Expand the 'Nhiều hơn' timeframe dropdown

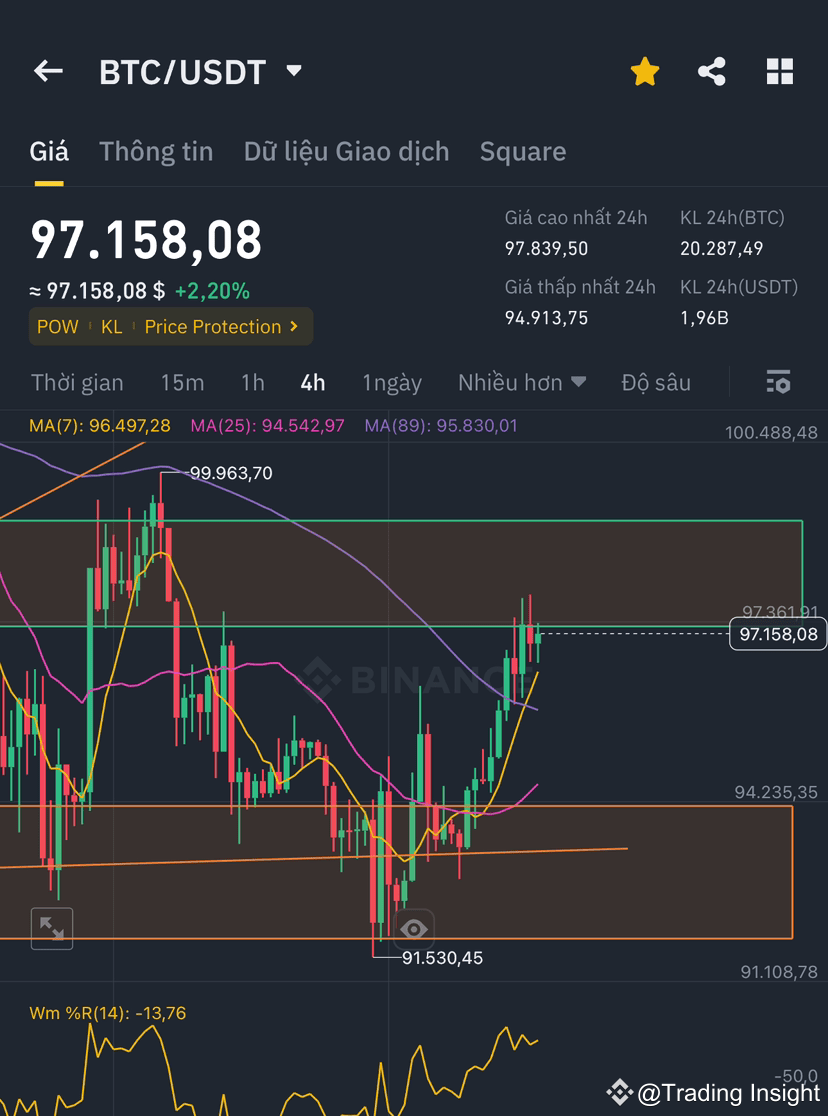coord(521,382)
